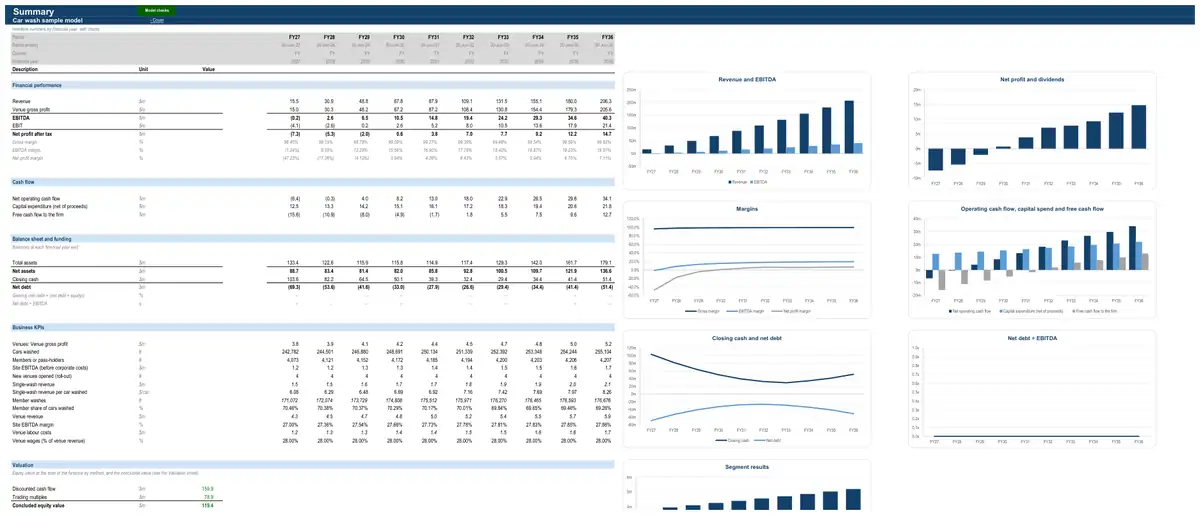Open the Cover hyperlink
This screenshot has height=515, width=1200.
[157, 21]
